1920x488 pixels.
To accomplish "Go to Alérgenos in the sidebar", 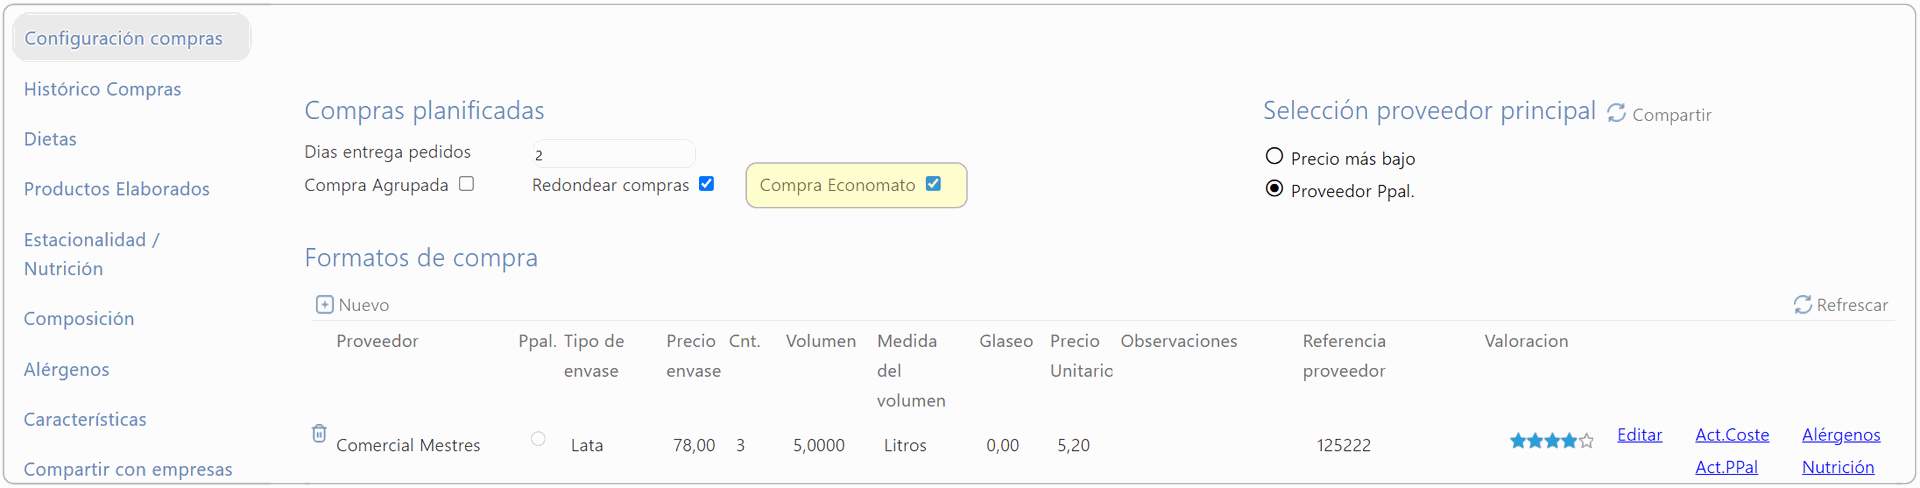I will [67, 369].
